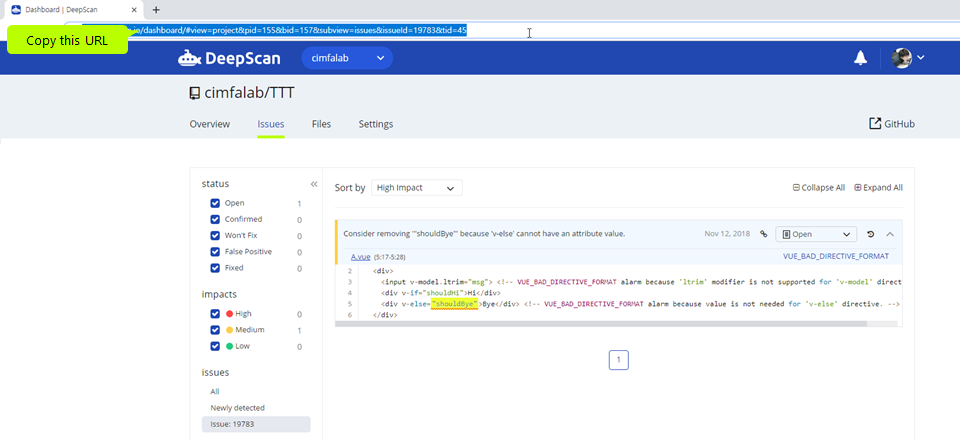This screenshot has height=440, width=960.
Task: Uncheck the Confirmed status checkbox
Action: coord(215,219)
